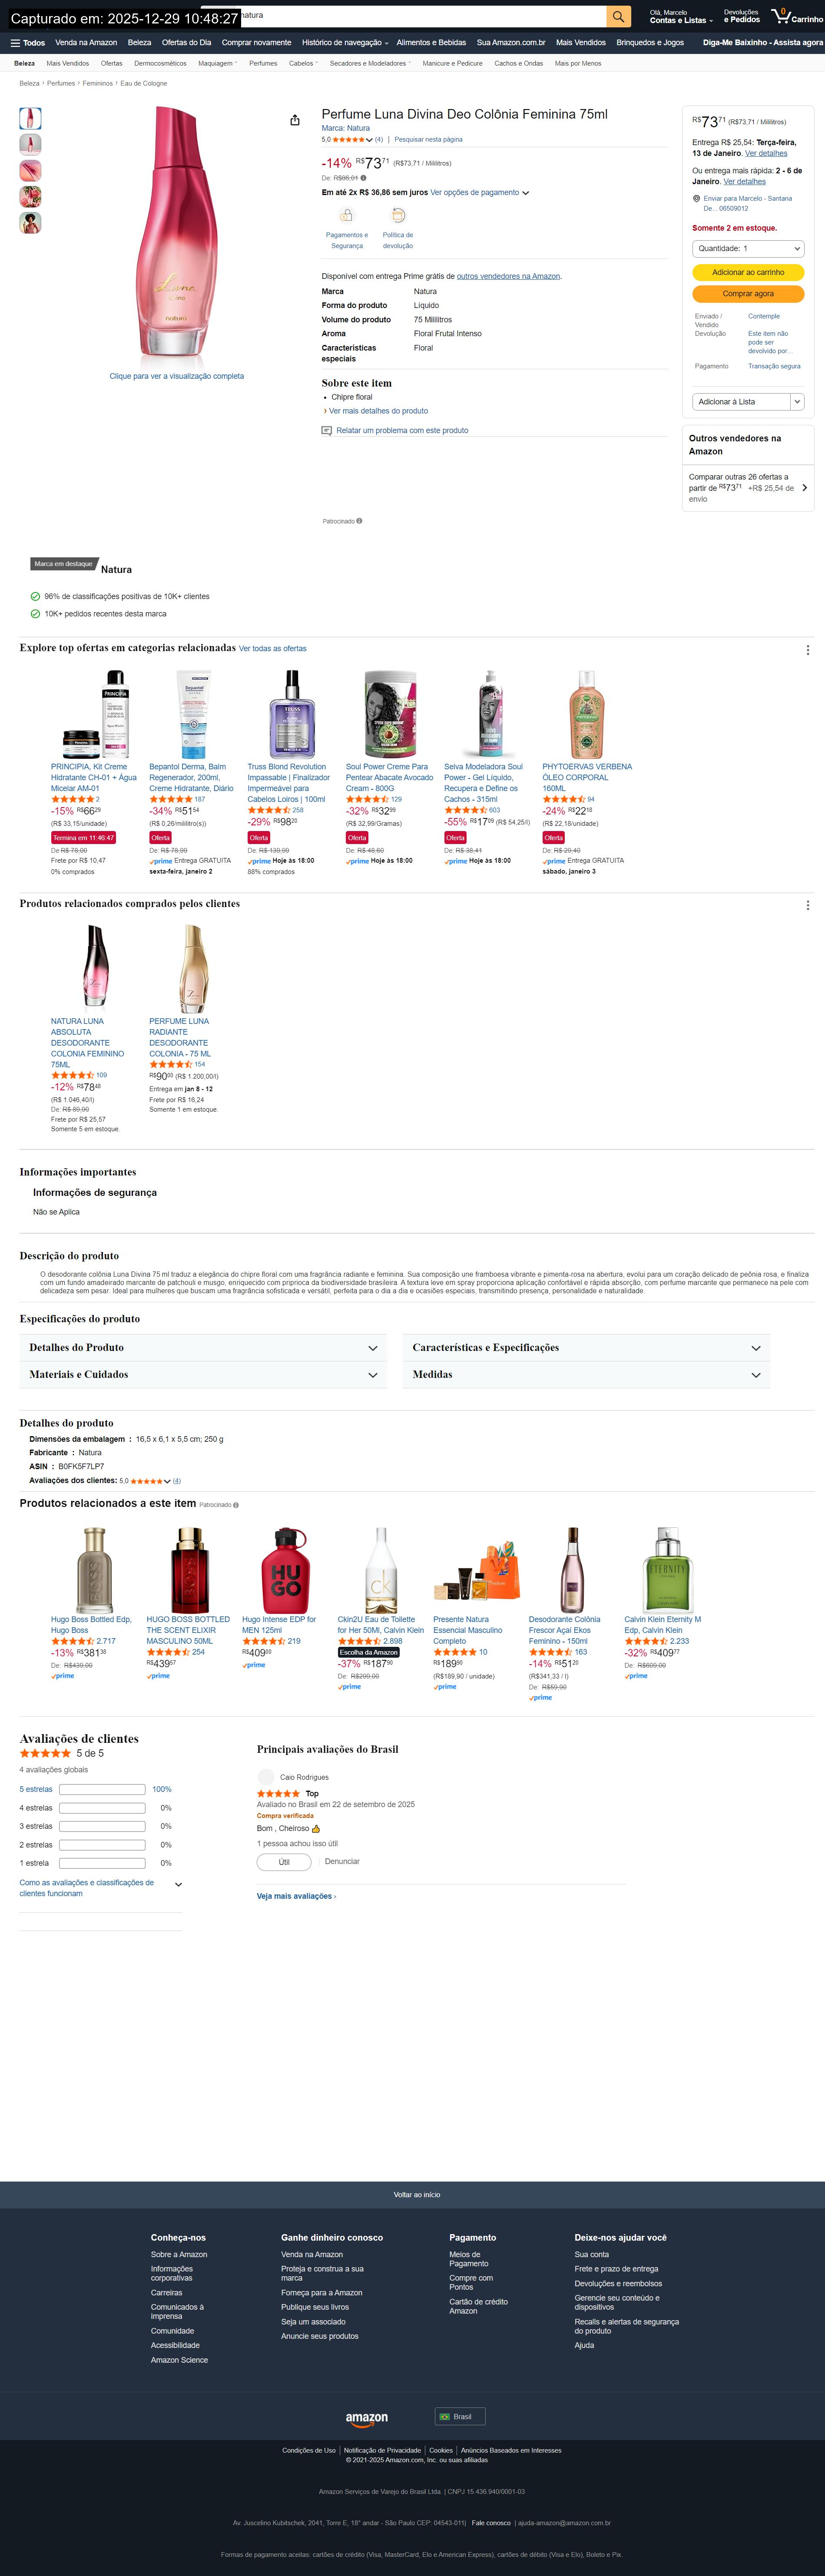
Task: Click the Útil button on review
Action: pyautogui.click(x=284, y=1861)
